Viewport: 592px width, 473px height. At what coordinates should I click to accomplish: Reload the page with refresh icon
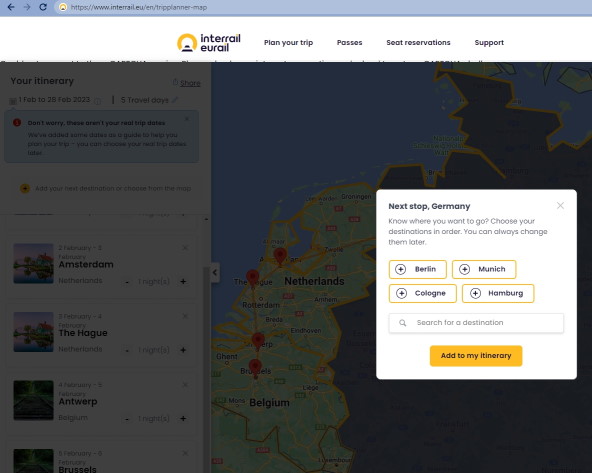tap(43, 7)
